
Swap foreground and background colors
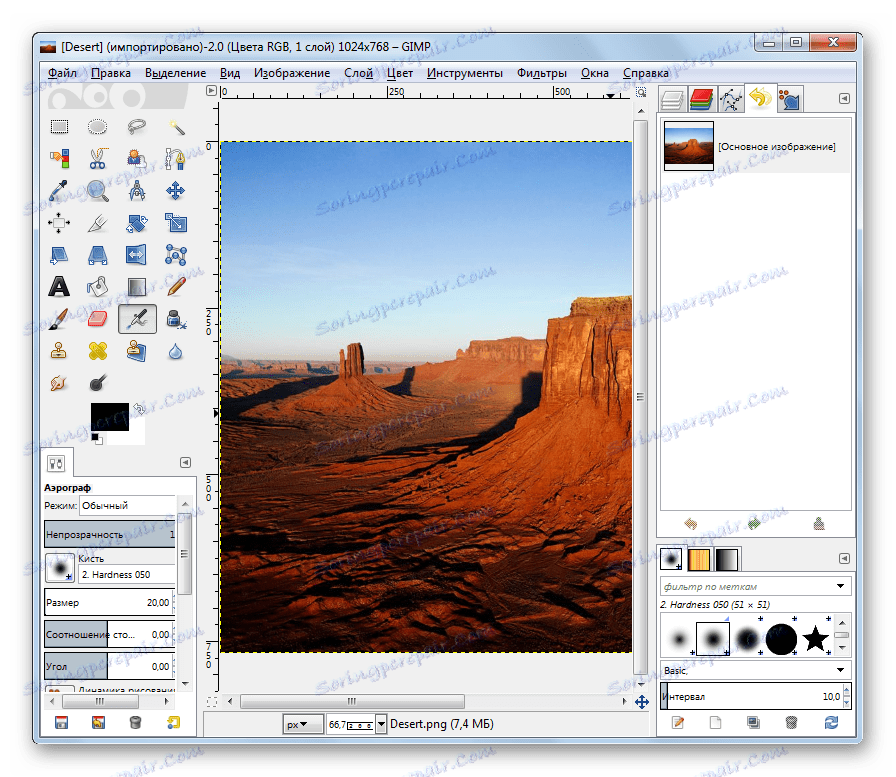click(x=139, y=408)
